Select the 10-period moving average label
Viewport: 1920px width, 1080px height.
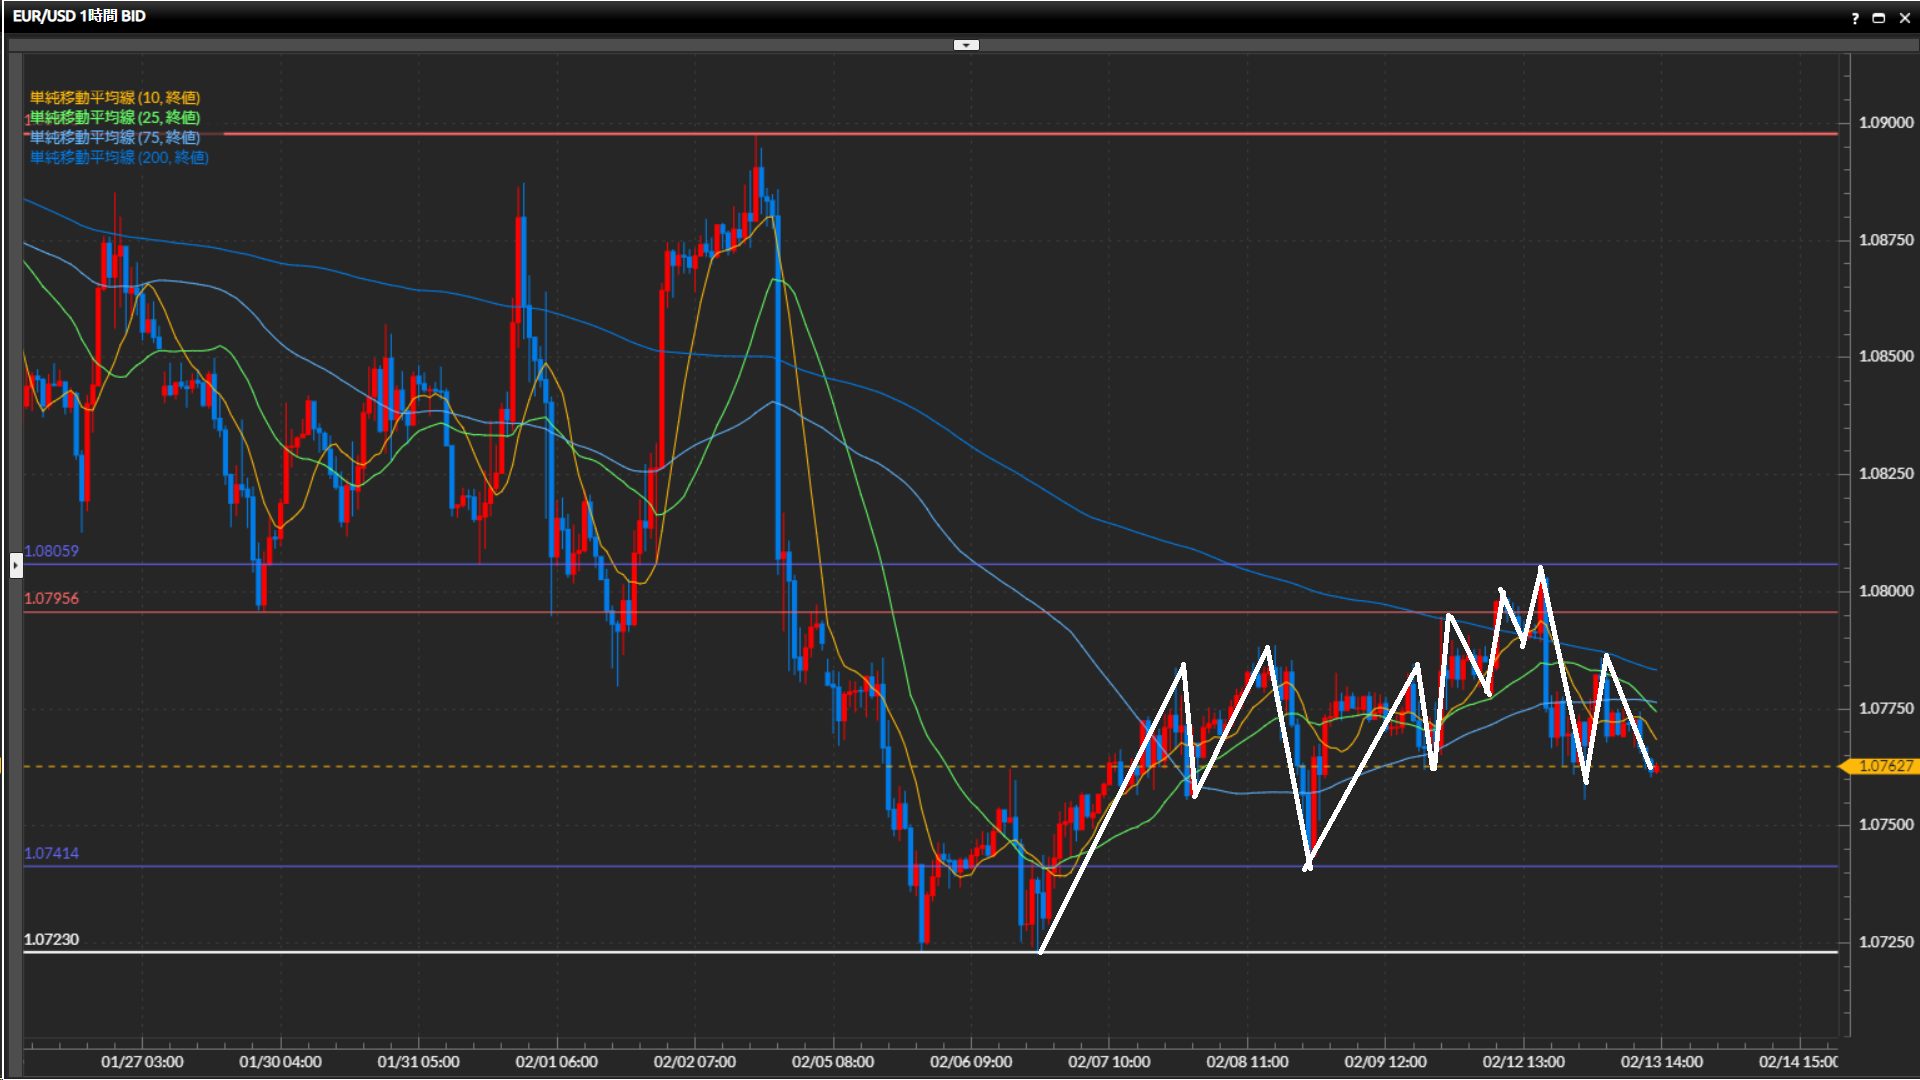point(115,97)
